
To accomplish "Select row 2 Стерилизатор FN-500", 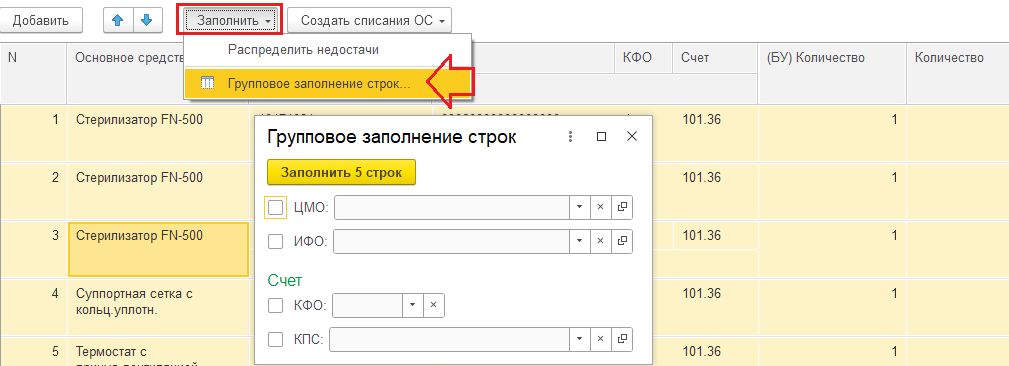I will point(158,191).
